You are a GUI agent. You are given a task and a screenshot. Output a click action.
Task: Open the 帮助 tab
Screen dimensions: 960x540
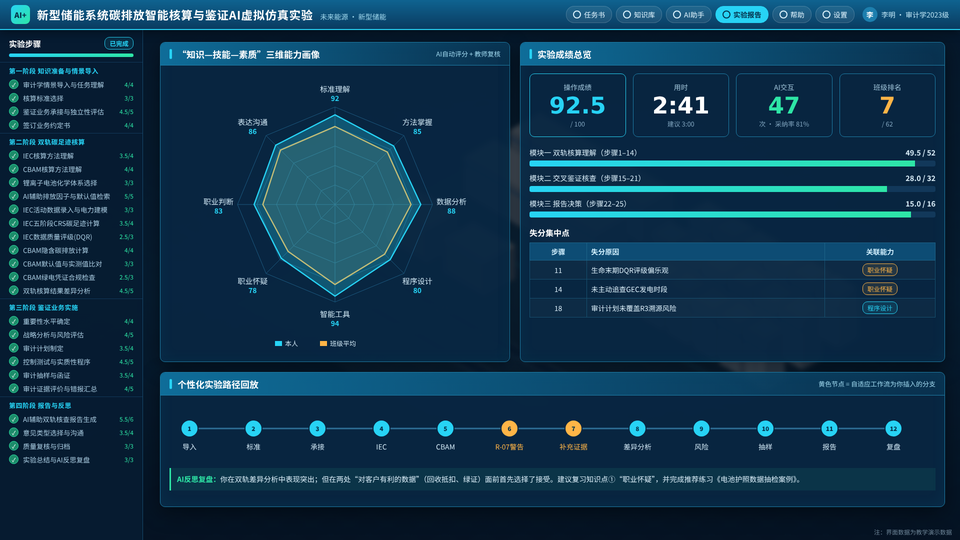click(792, 15)
